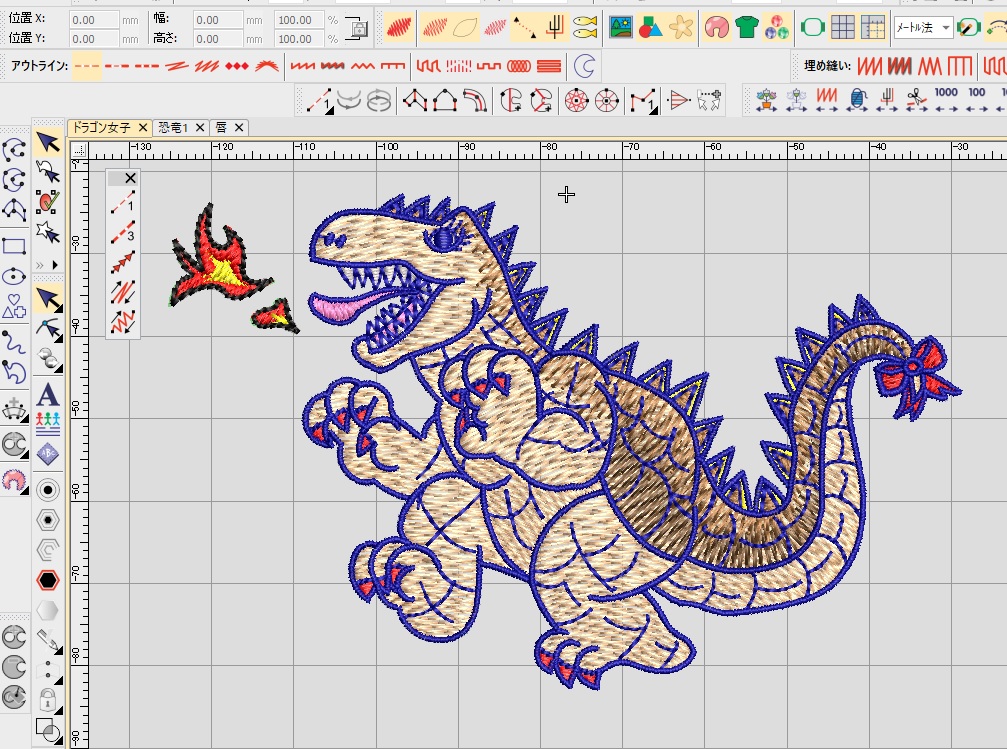Open the colored thread balls icon
This screenshot has width=1007, height=749.
click(776, 28)
